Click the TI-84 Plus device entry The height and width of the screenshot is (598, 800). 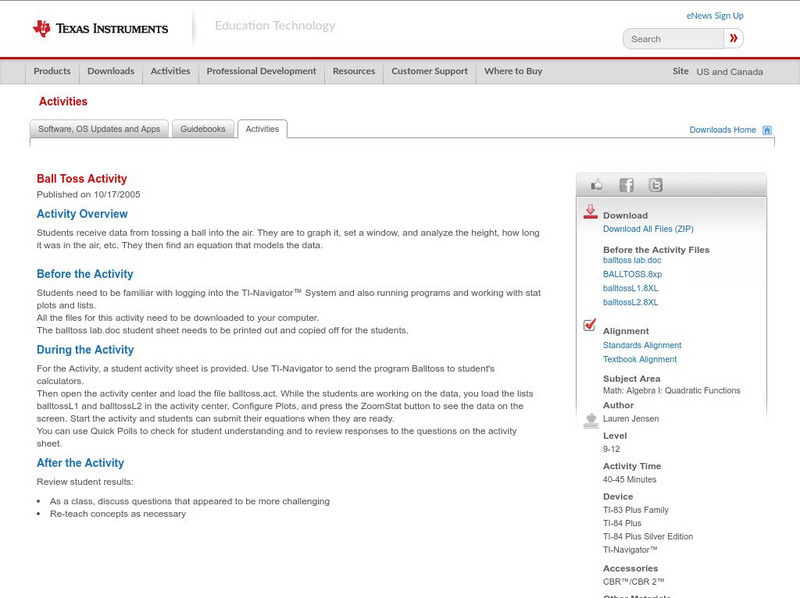coord(622,524)
